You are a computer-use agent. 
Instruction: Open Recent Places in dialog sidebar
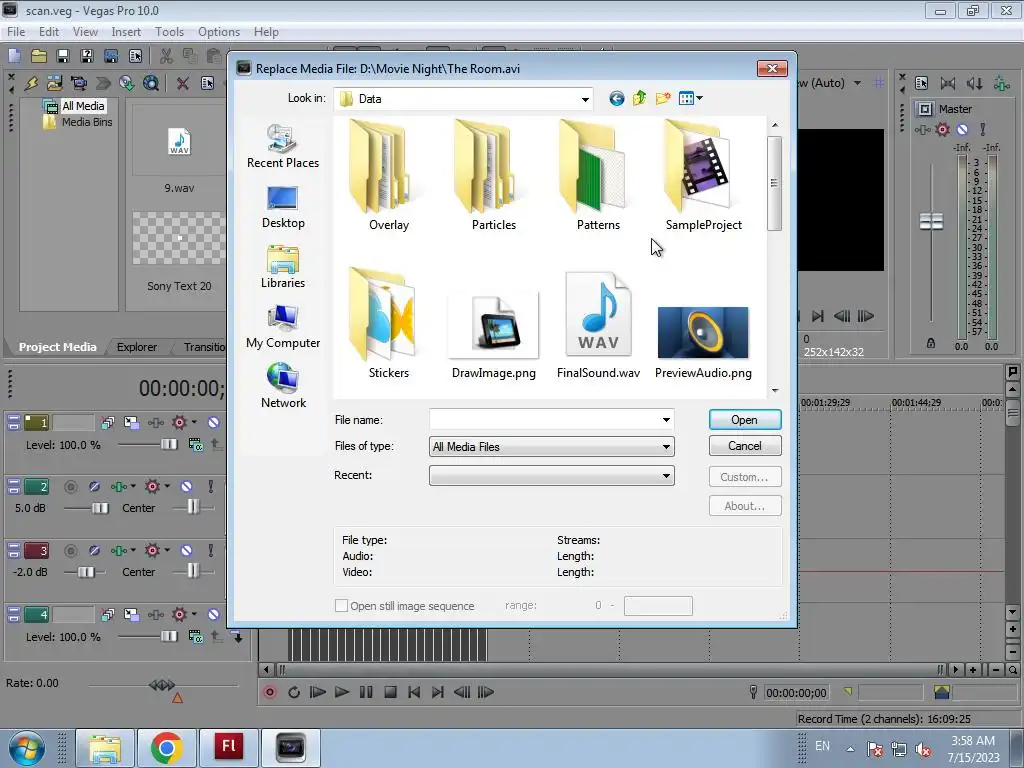[x=283, y=146]
